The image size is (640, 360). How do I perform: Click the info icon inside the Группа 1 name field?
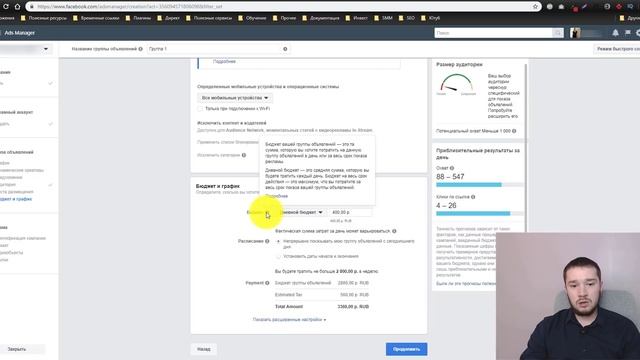pyautogui.click(x=285, y=49)
